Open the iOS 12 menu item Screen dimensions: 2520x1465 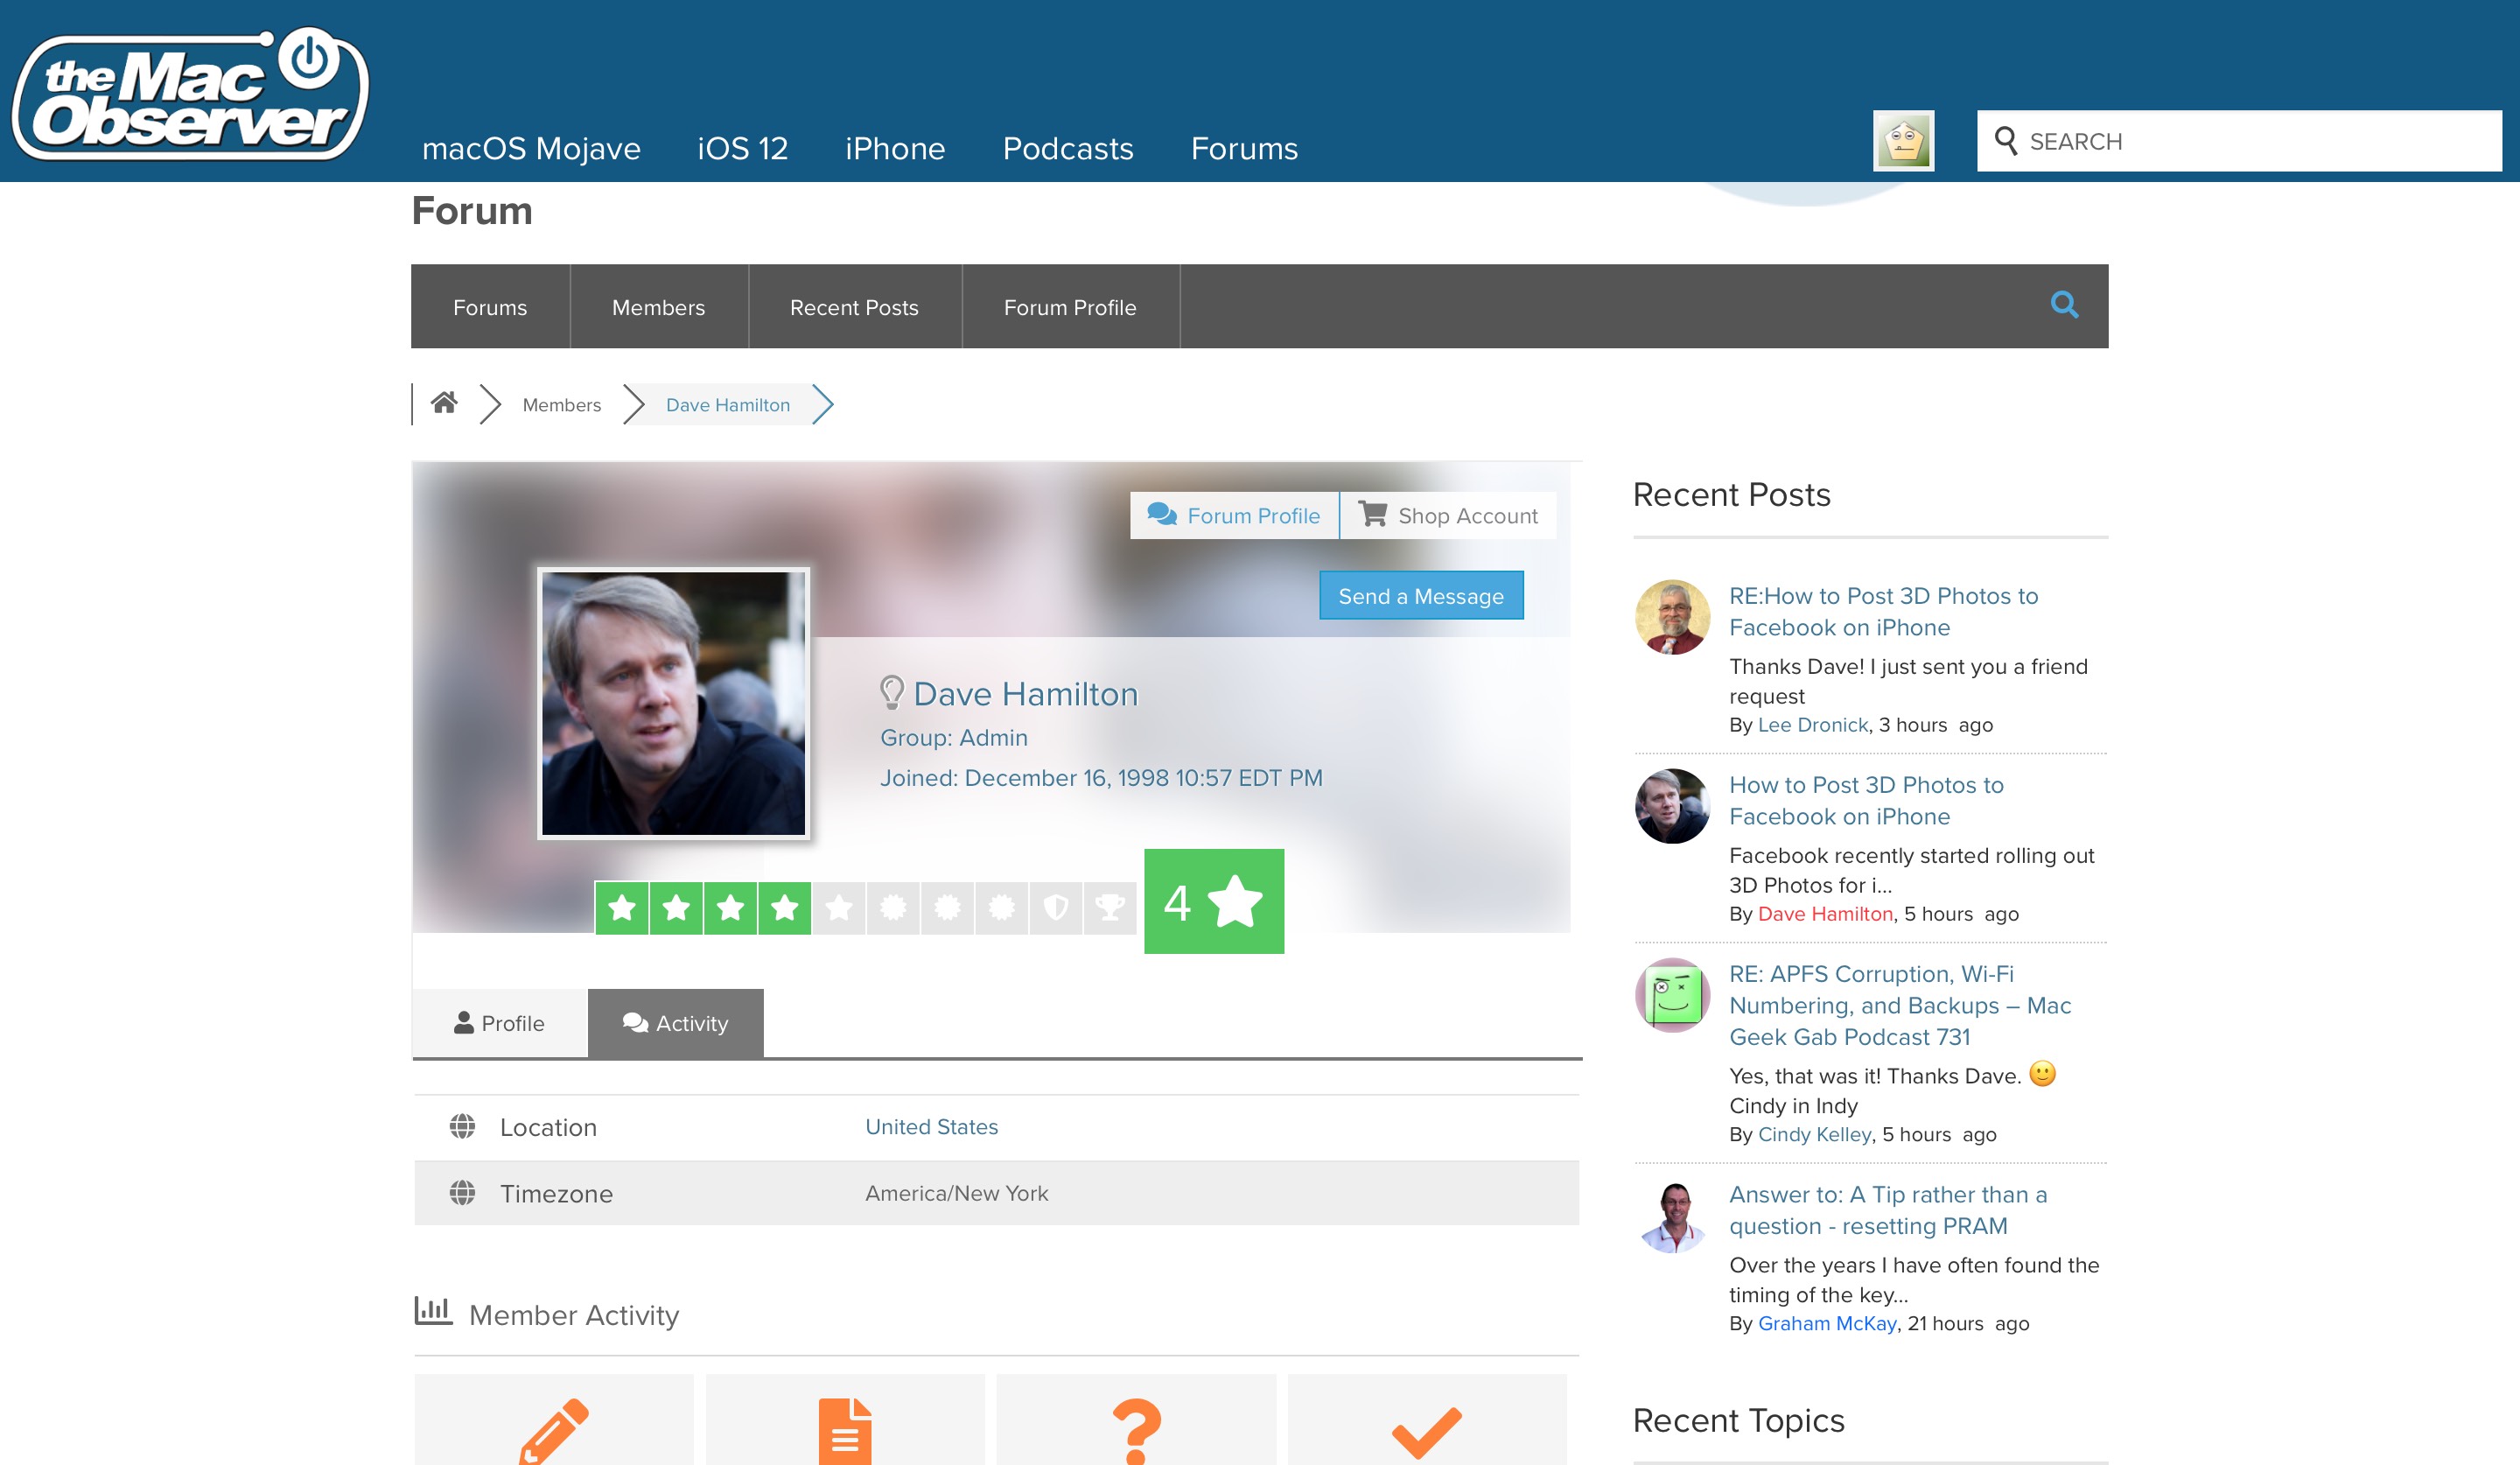click(x=742, y=149)
